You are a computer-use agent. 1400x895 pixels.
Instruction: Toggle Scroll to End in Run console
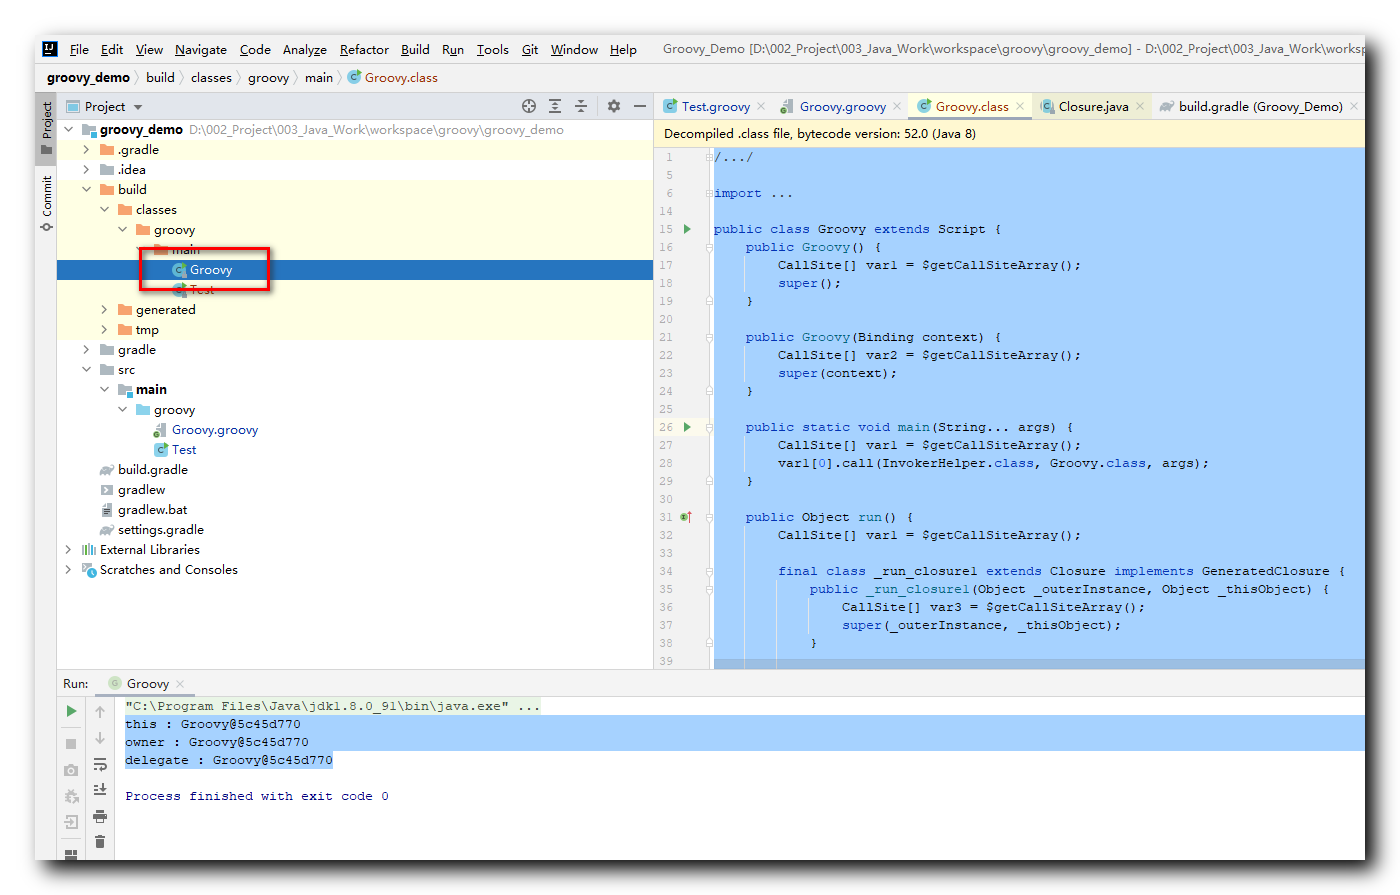(x=100, y=790)
